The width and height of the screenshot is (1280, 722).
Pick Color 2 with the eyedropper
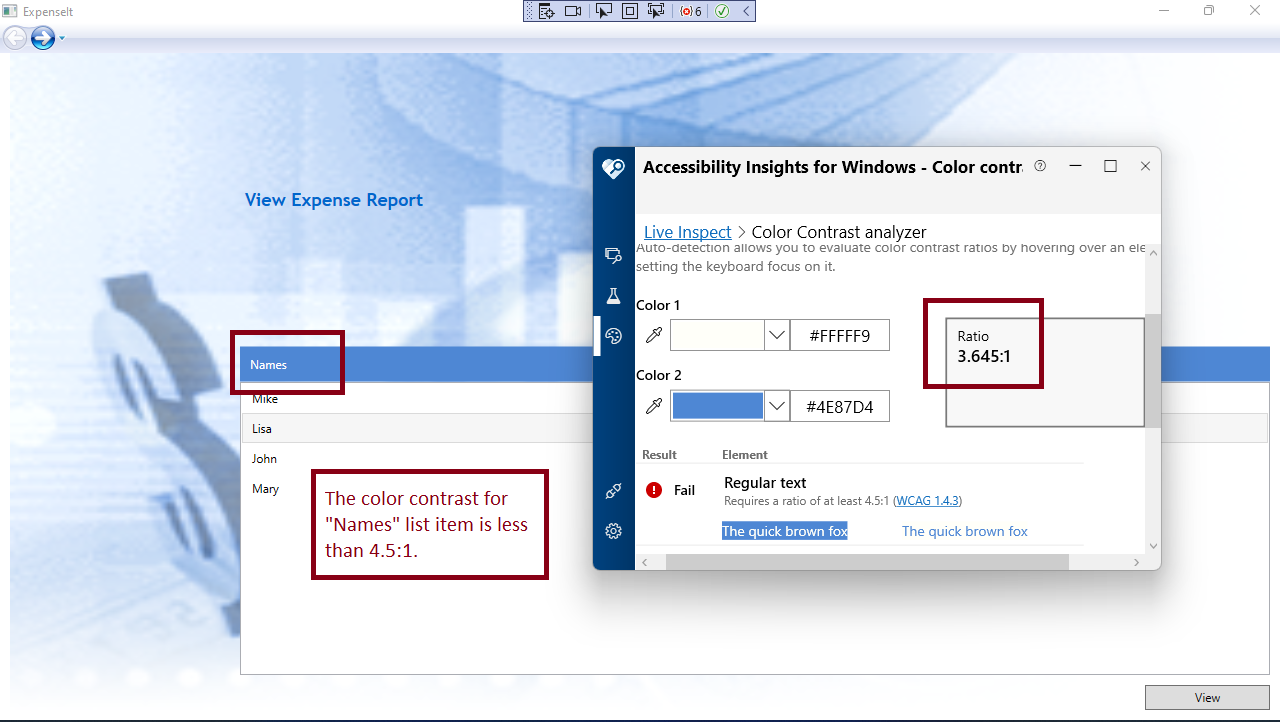(654, 405)
